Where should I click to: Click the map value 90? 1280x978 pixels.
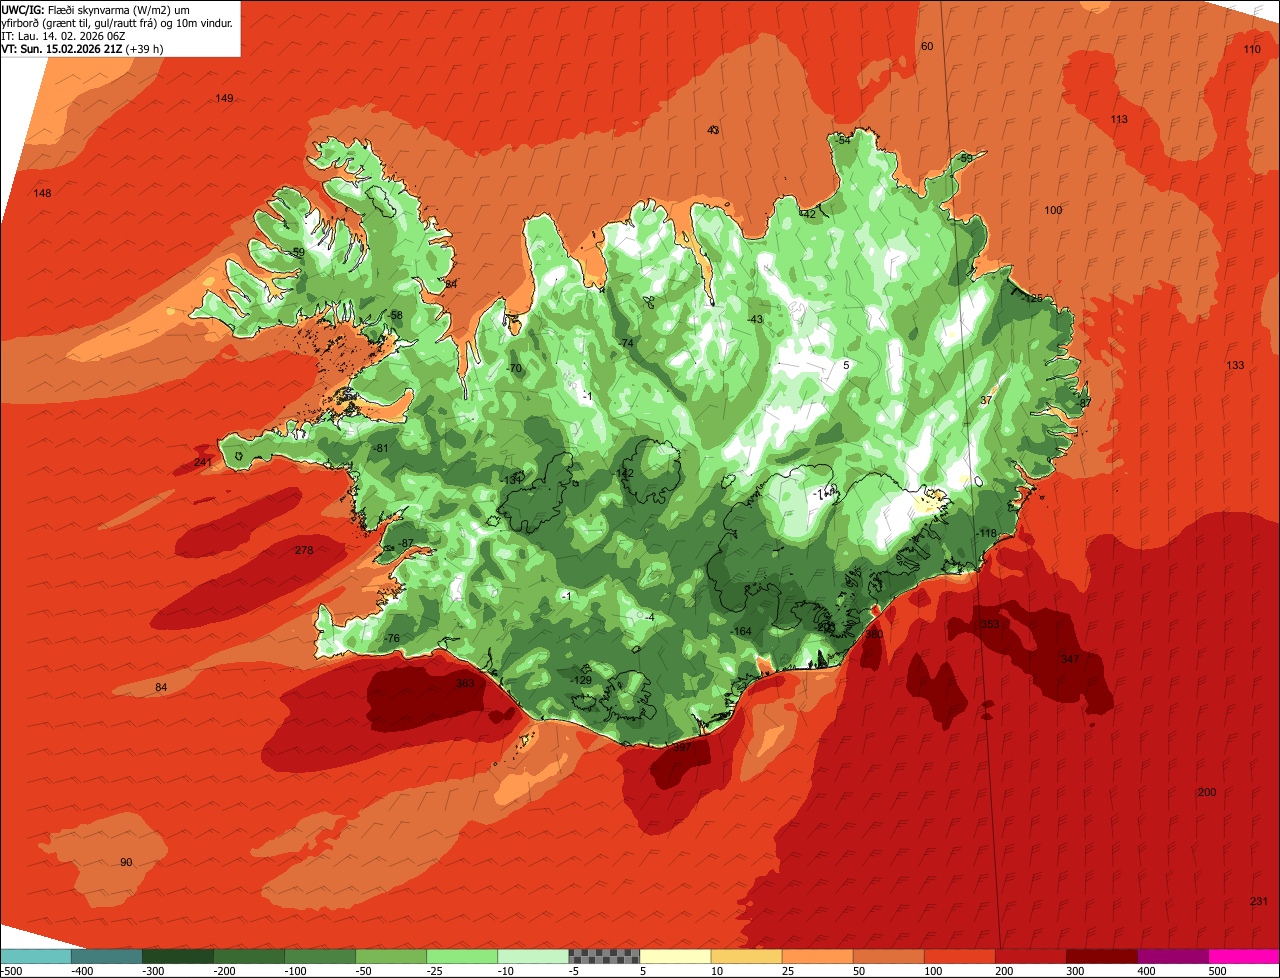click(x=126, y=863)
